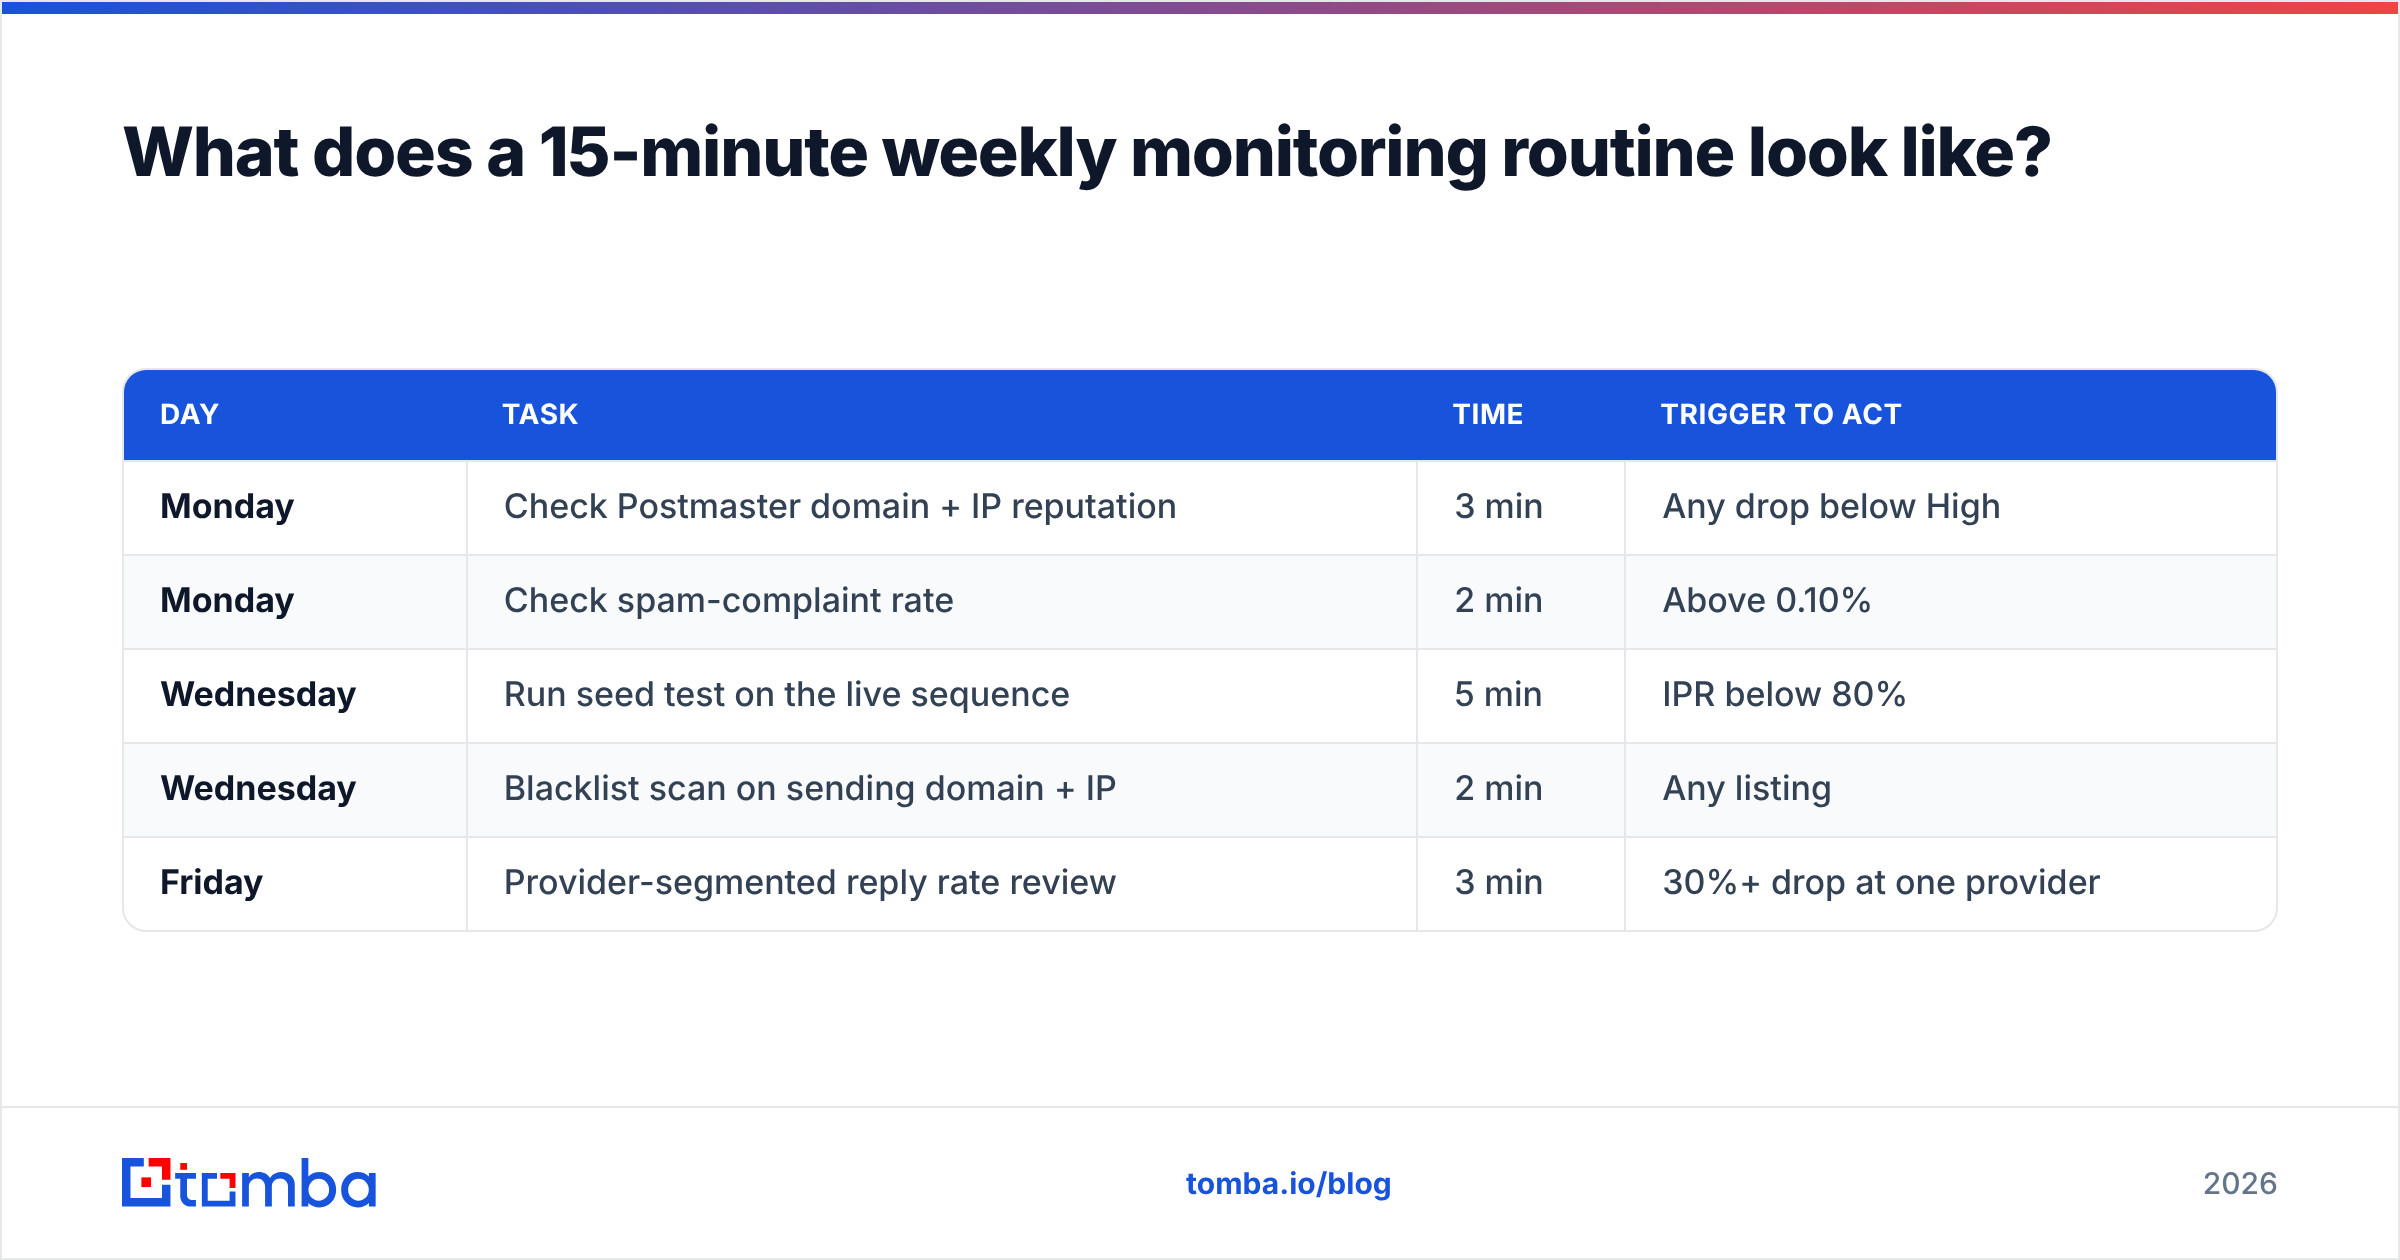The height and width of the screenshot is (1260, 2400).
Task: Click the Friday day cell
Action: [x=295, y=883]
